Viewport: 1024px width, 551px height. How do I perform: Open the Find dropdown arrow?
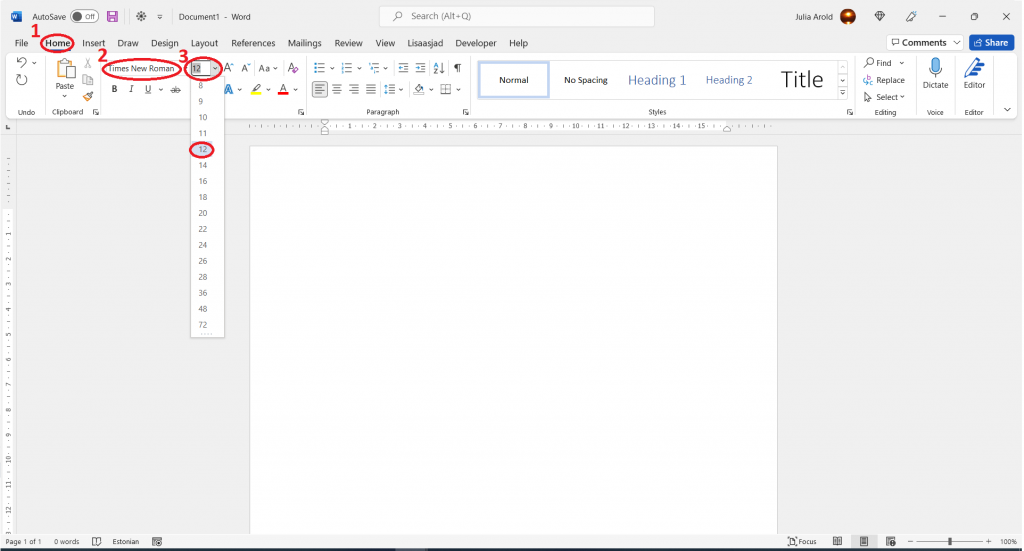tap(902, 63)
